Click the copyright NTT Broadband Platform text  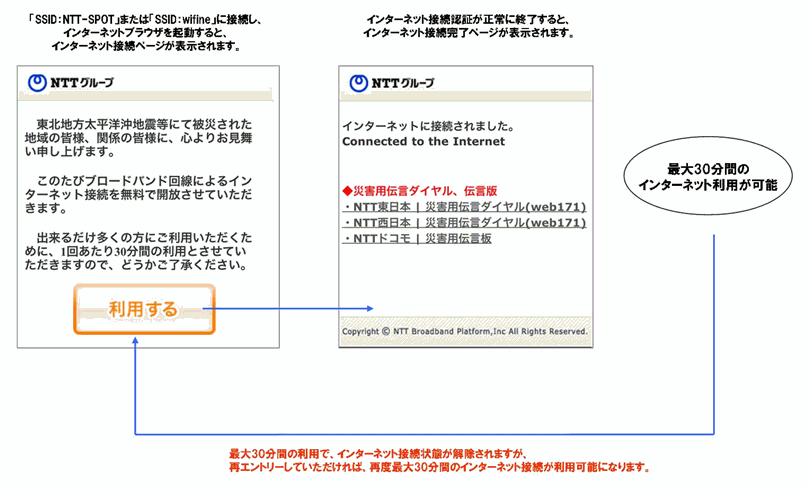464,331
